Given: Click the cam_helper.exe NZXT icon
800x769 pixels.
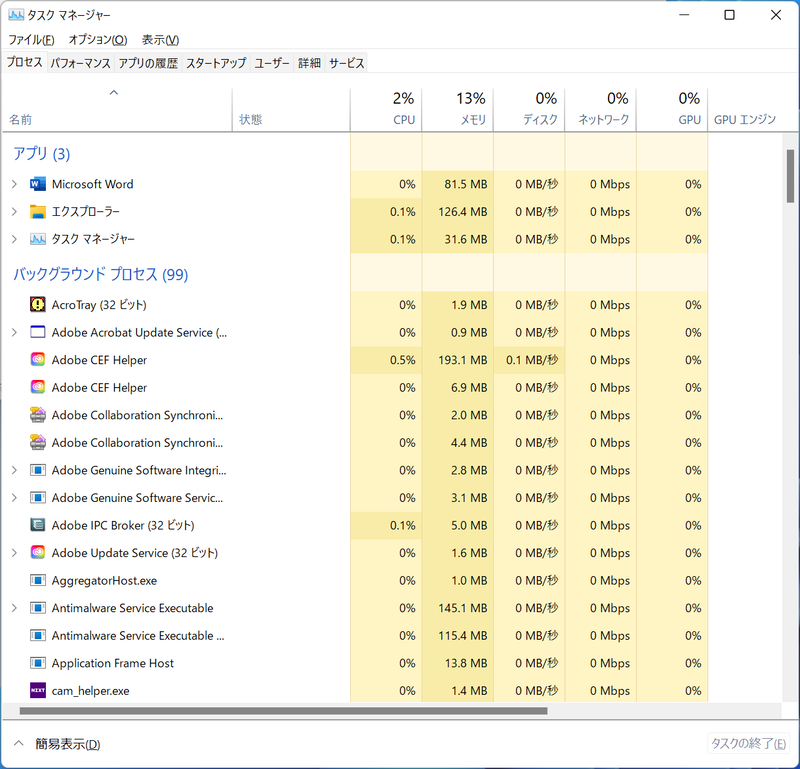Looking at the screenshot, I should (x=38, y=690).
